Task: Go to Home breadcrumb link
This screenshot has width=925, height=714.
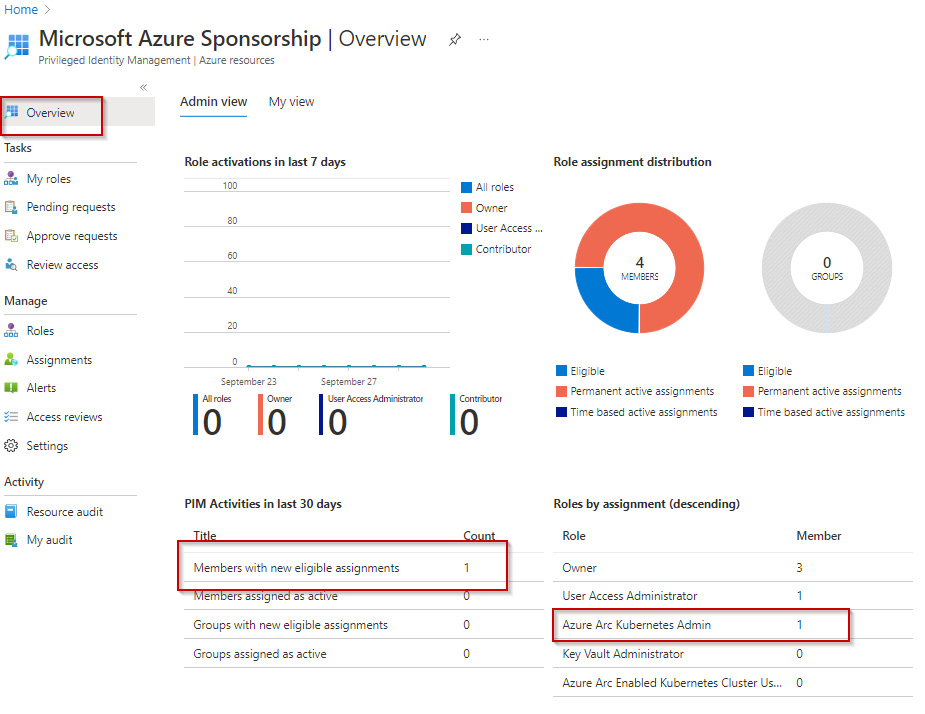Action: [21, 9]
